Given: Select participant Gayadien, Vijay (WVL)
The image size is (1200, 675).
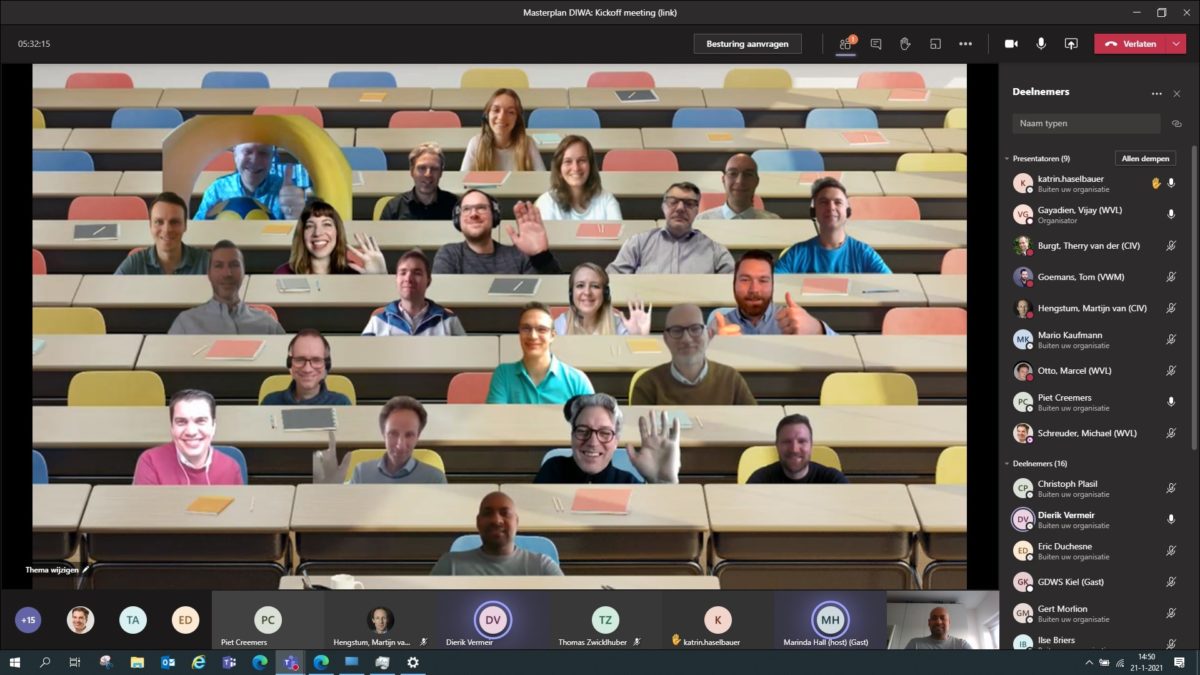Looking at the screenshot, I should coord(1095,214).
